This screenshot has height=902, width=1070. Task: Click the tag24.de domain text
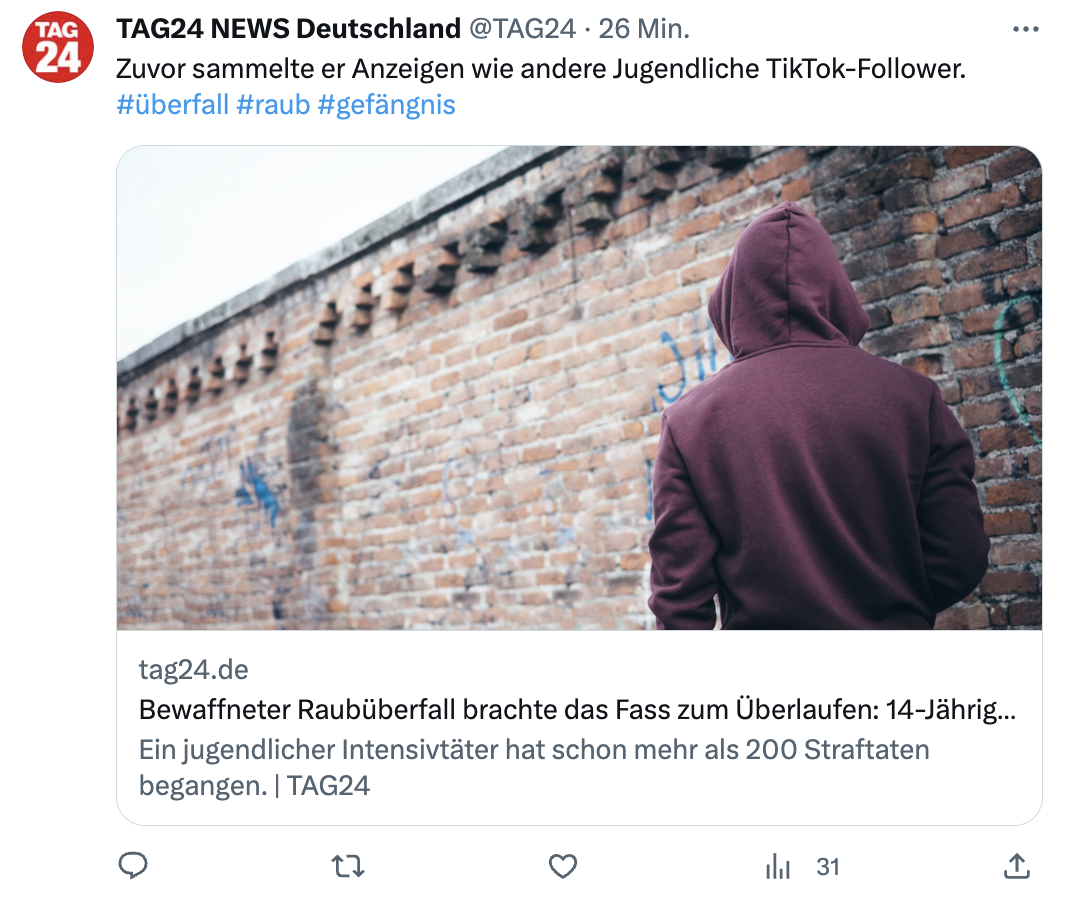pos(194,669)
